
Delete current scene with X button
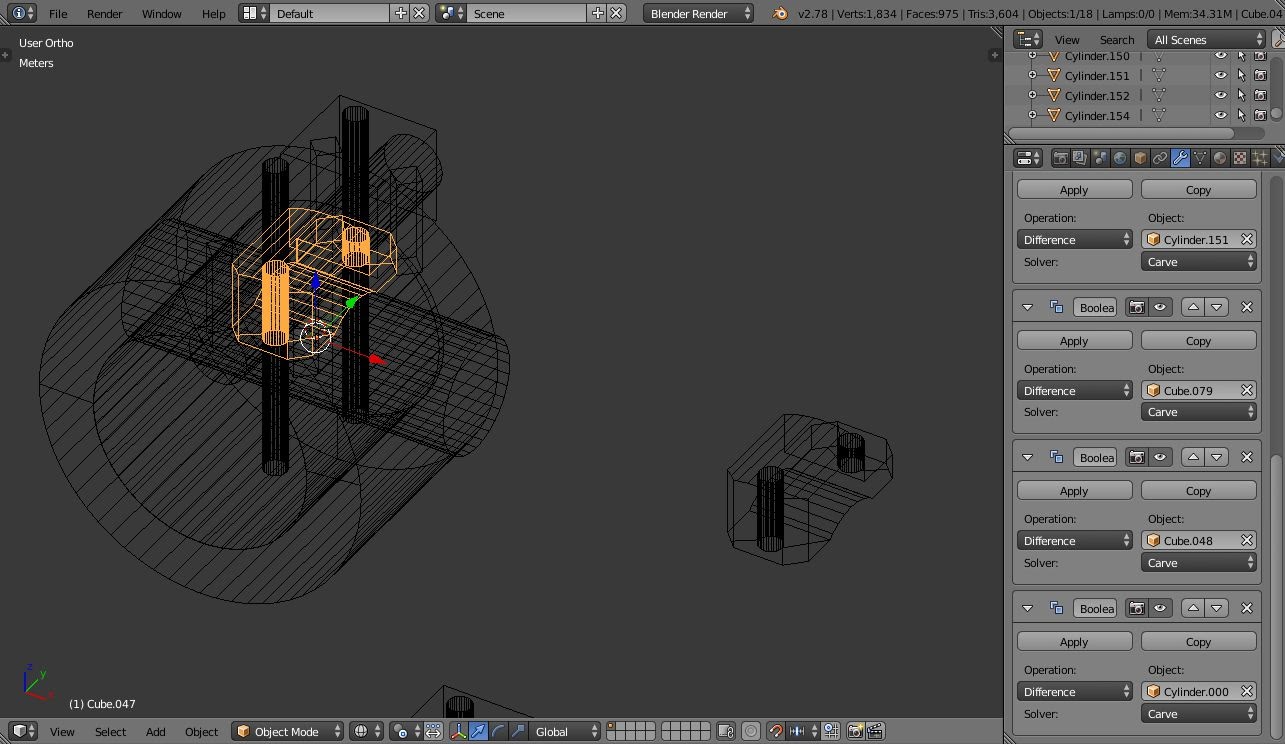617,13
